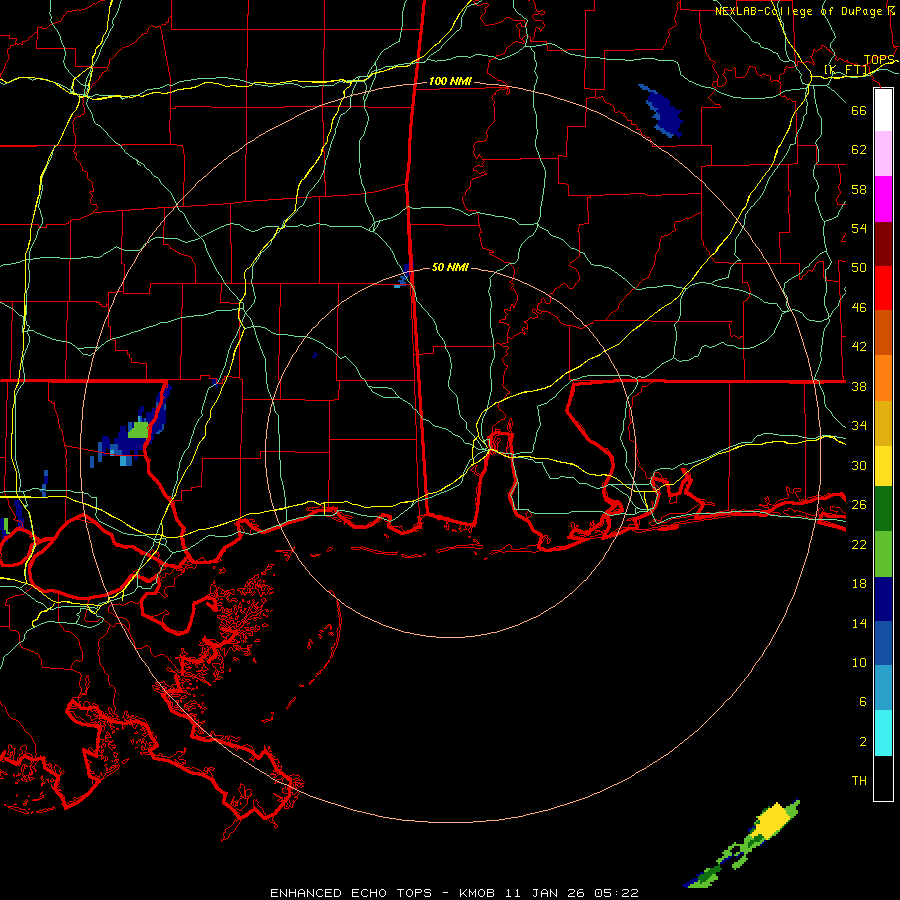Viewport: 900px width, 900px height.
Task: Click the '34' legend label
Action: [859, 426]
